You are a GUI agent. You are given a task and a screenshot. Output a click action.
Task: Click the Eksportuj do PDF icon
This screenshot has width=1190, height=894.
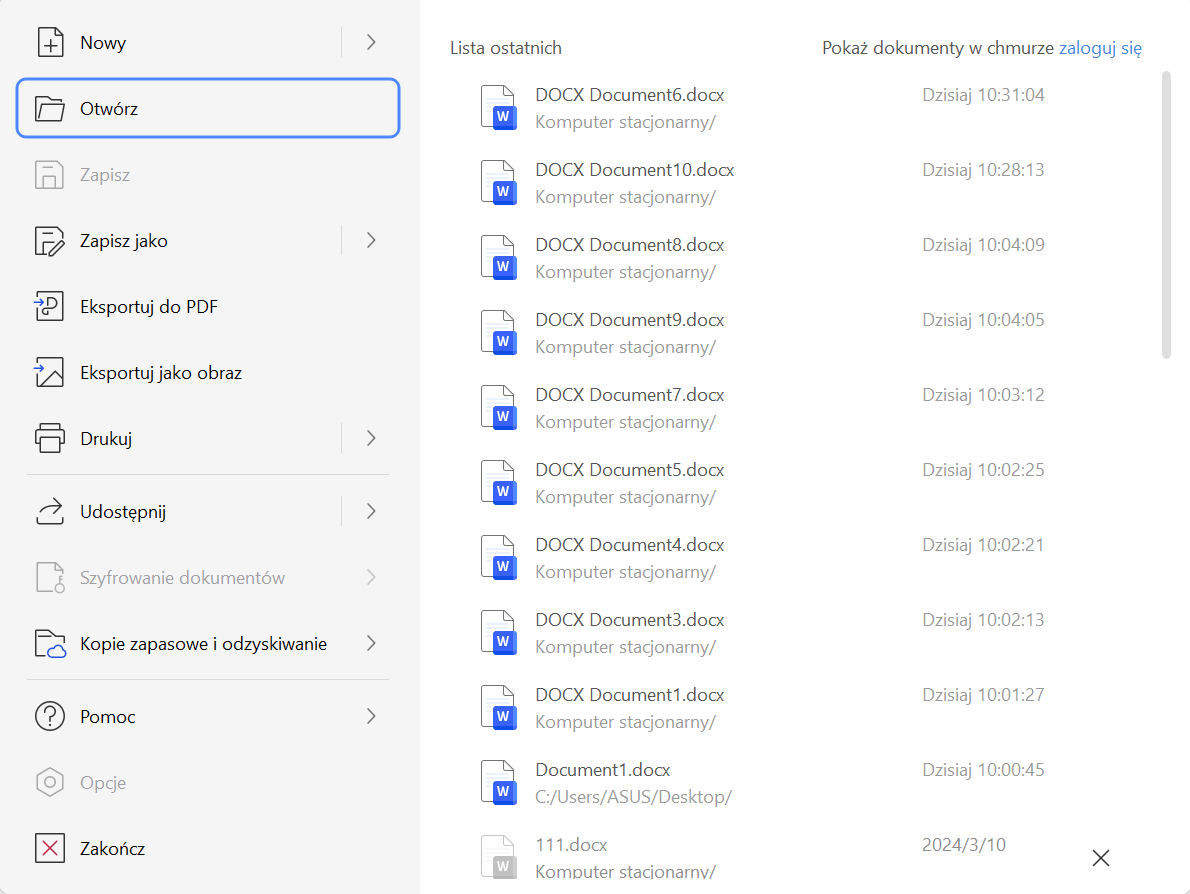pos(50,306)
